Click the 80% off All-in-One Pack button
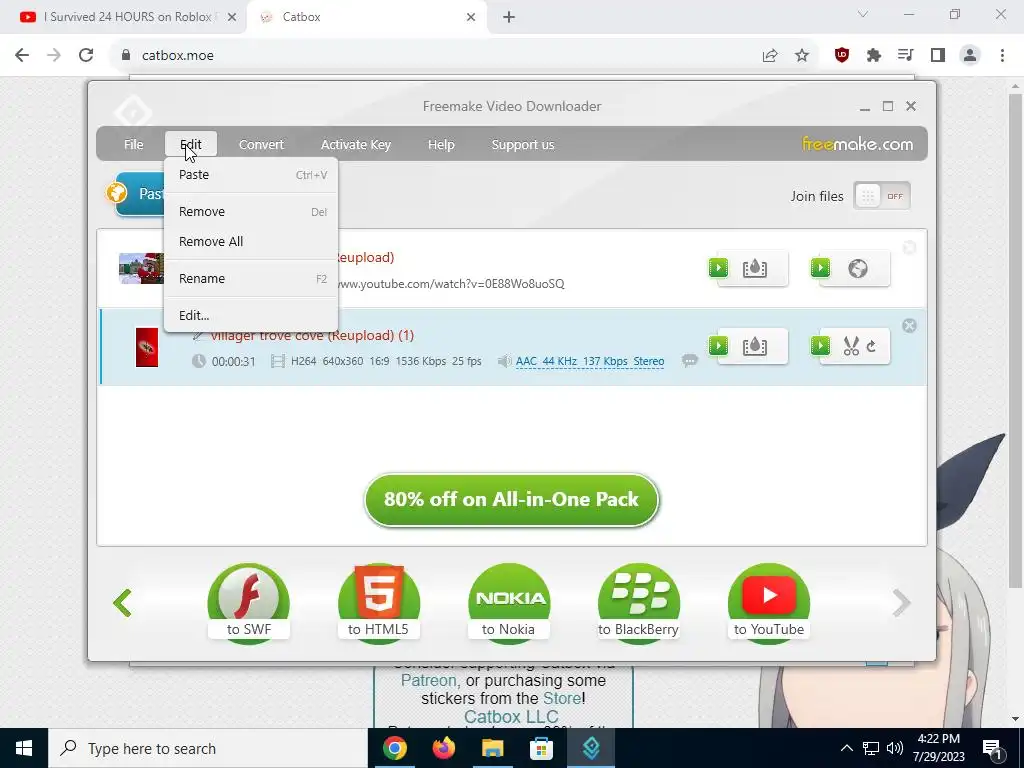Image resolution: width=1024 pixels, height=768 pixels. coord(511,500)
